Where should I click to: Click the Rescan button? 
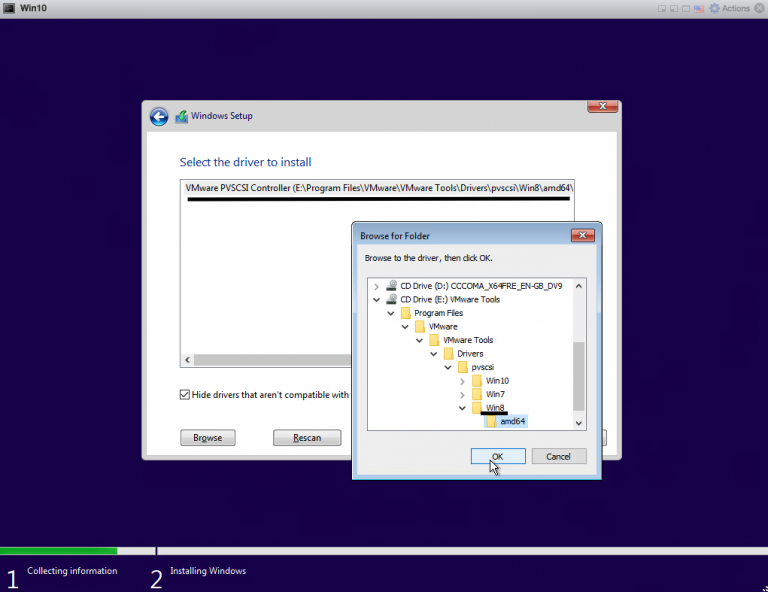pyautogui.click(x=307, y=438)
